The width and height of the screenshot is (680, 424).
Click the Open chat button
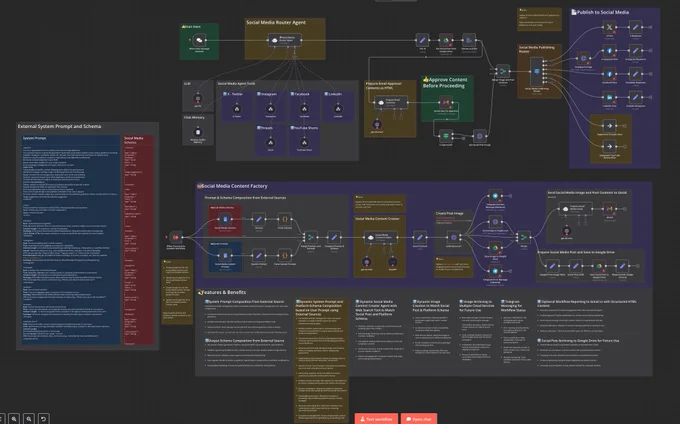pyautogui.click(x=419, y=419)
